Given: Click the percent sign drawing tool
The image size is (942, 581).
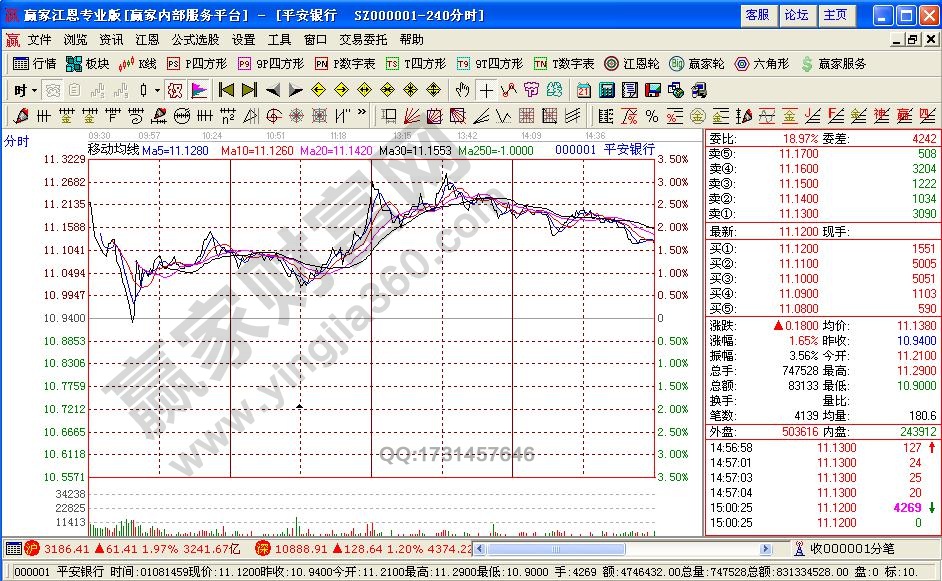Looking at the screenshot, I should coord(651,115).
